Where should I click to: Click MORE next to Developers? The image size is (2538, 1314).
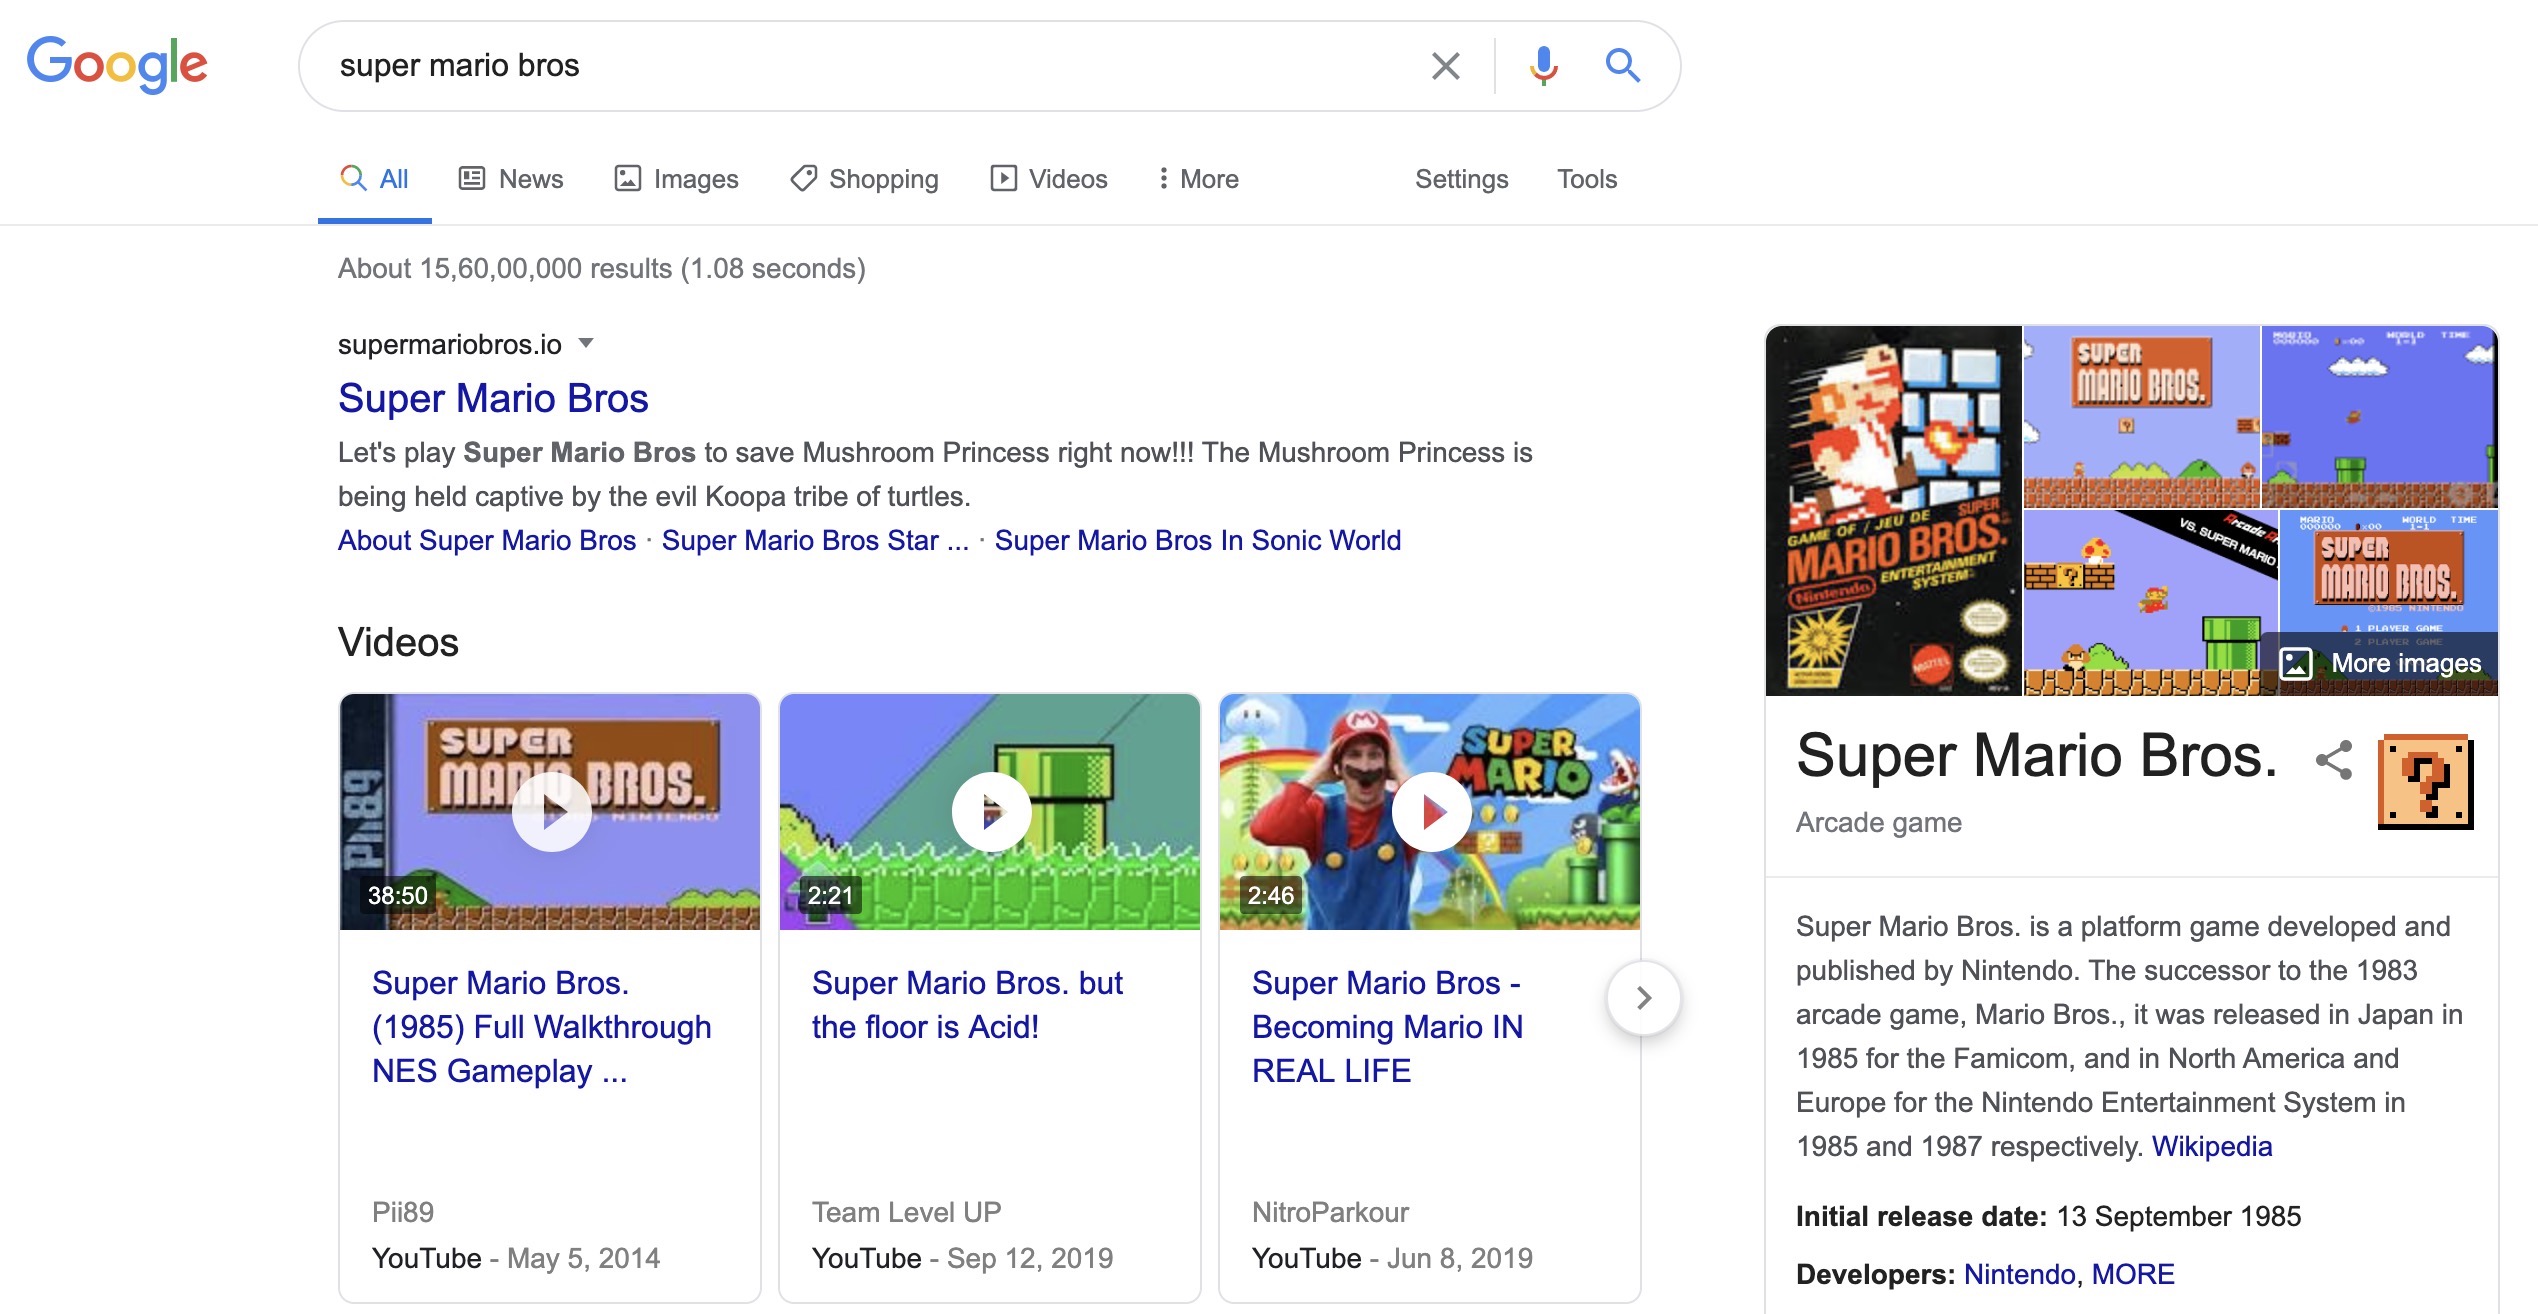[x=2133, y=1274]
